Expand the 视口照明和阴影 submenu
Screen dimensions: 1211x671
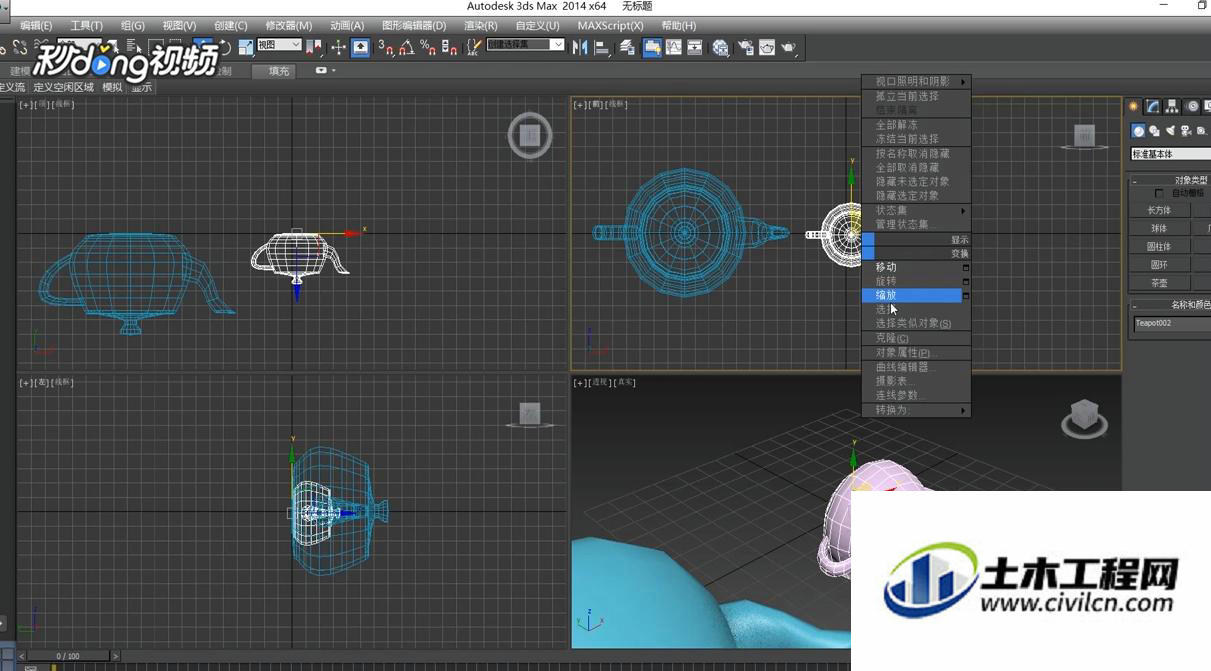pyautogui.click(x=916, y=82)
